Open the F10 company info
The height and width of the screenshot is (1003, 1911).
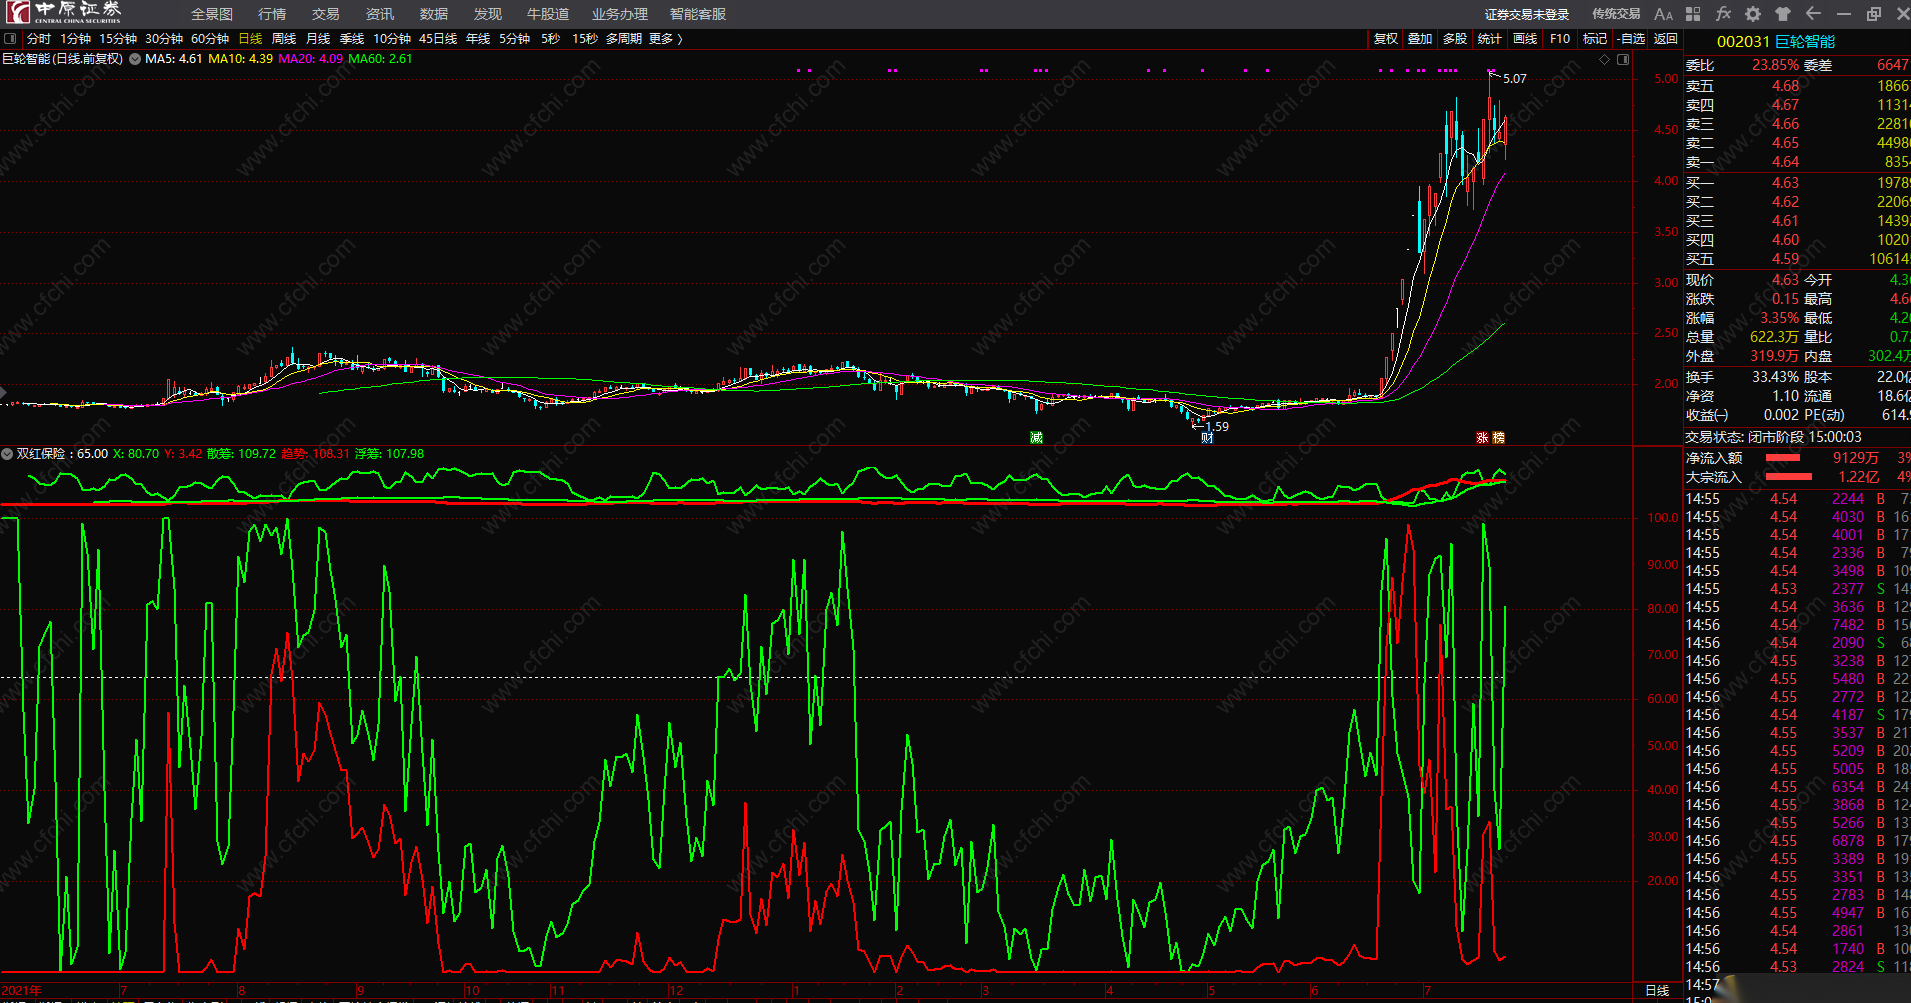1560,39
